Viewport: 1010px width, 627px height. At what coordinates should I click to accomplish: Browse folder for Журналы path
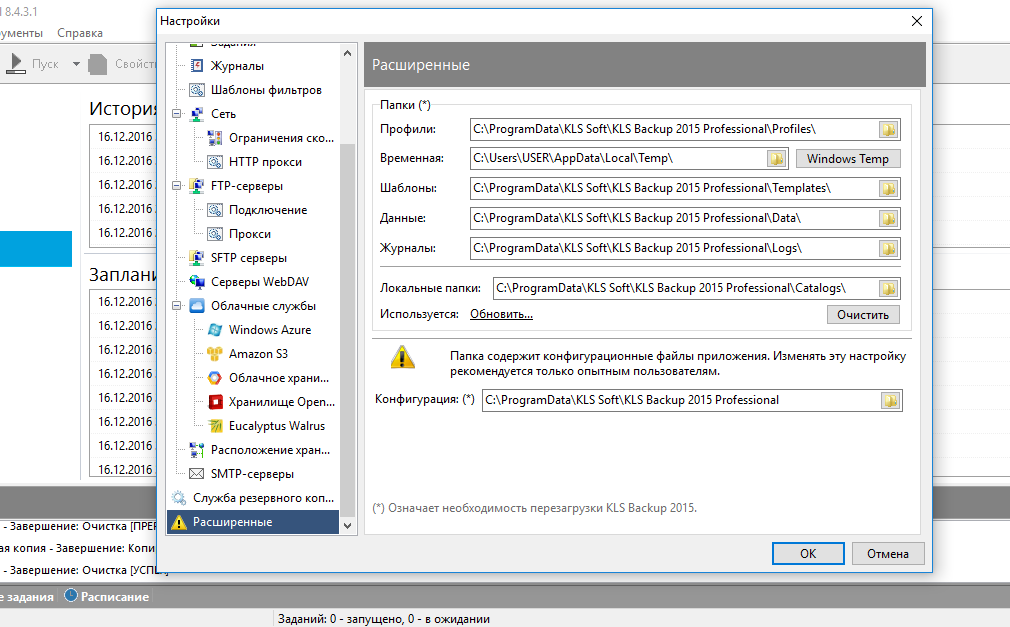click(888, 248)
